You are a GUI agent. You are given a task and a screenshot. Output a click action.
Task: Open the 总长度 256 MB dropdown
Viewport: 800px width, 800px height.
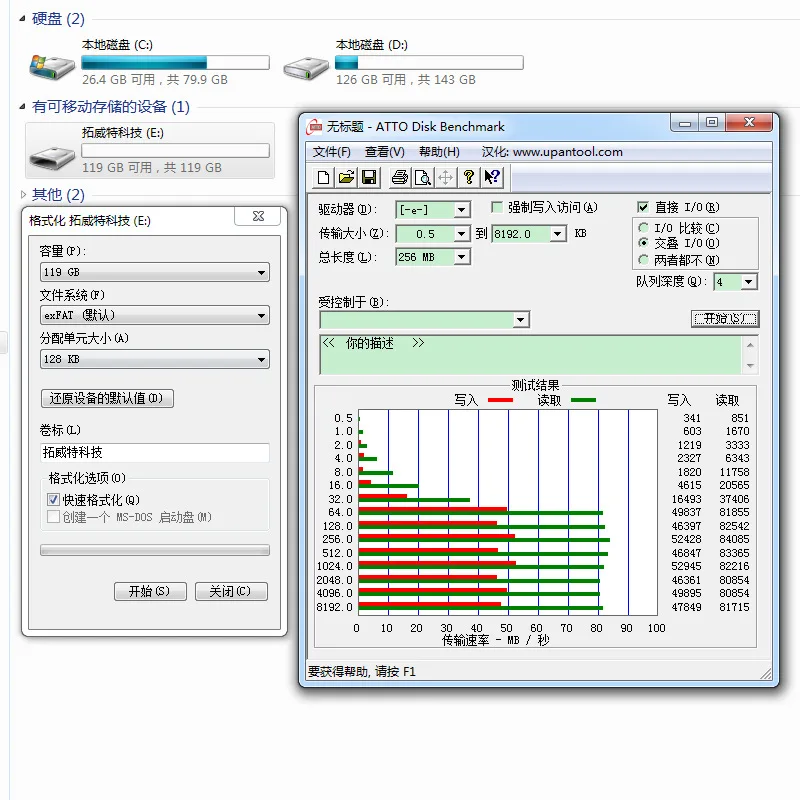[461, 257]
